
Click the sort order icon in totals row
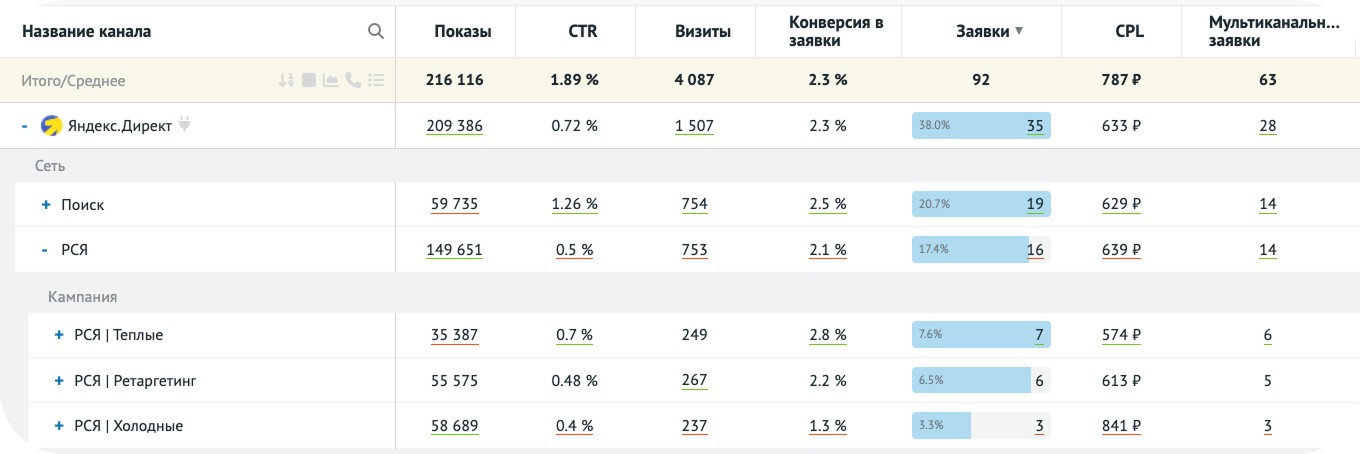pyautogui.click(x=287, y=81)
